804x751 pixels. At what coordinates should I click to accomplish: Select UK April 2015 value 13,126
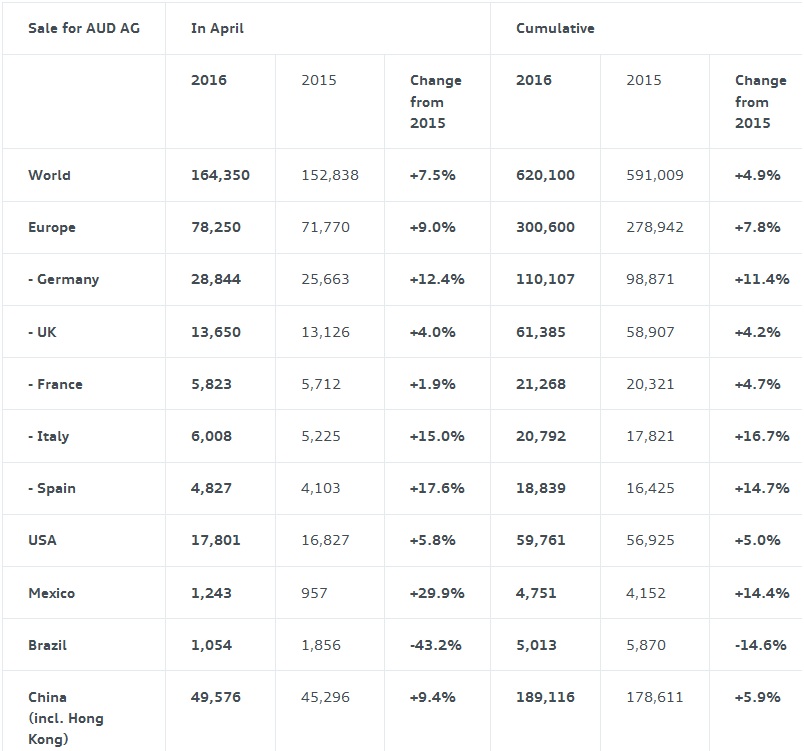click(325, 332)
